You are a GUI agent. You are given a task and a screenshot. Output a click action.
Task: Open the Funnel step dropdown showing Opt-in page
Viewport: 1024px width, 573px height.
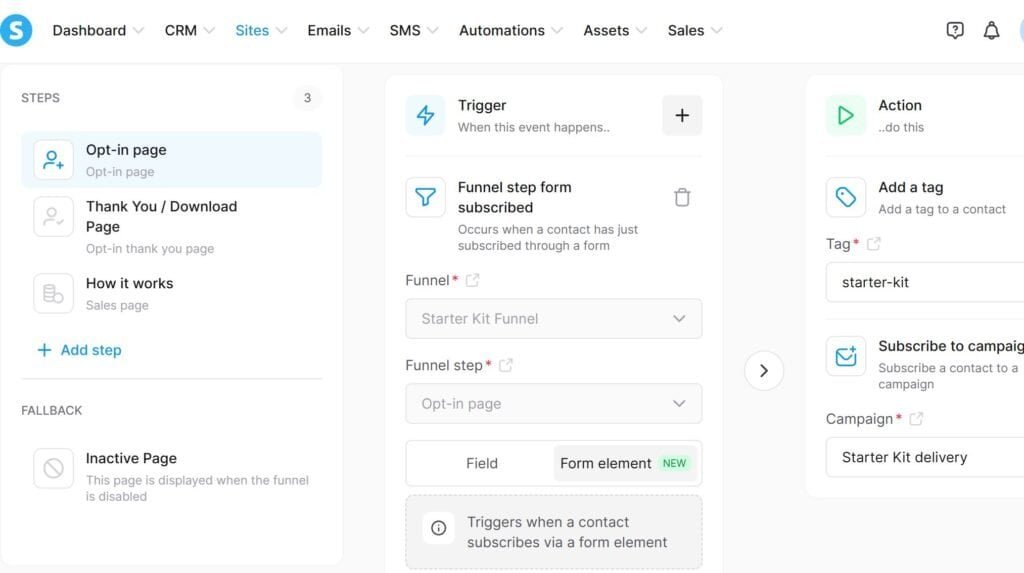point(554,404)
